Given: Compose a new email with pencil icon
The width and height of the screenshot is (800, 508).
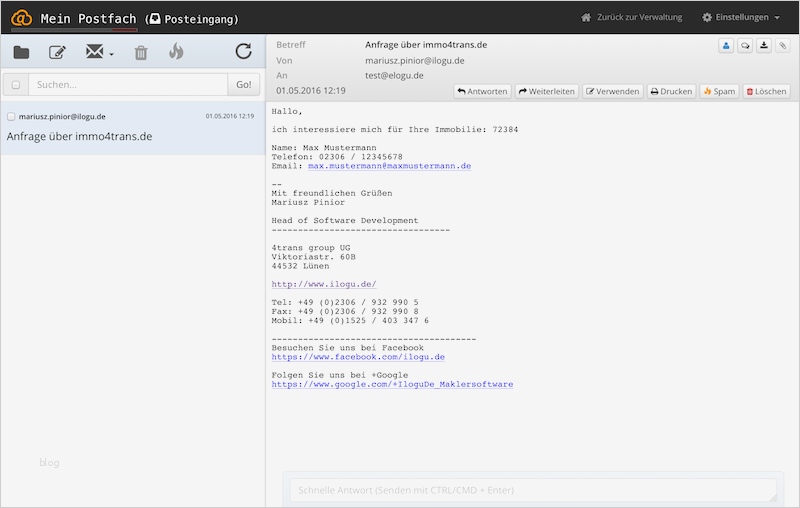Looking at the screenshot, I should (57, 52).
